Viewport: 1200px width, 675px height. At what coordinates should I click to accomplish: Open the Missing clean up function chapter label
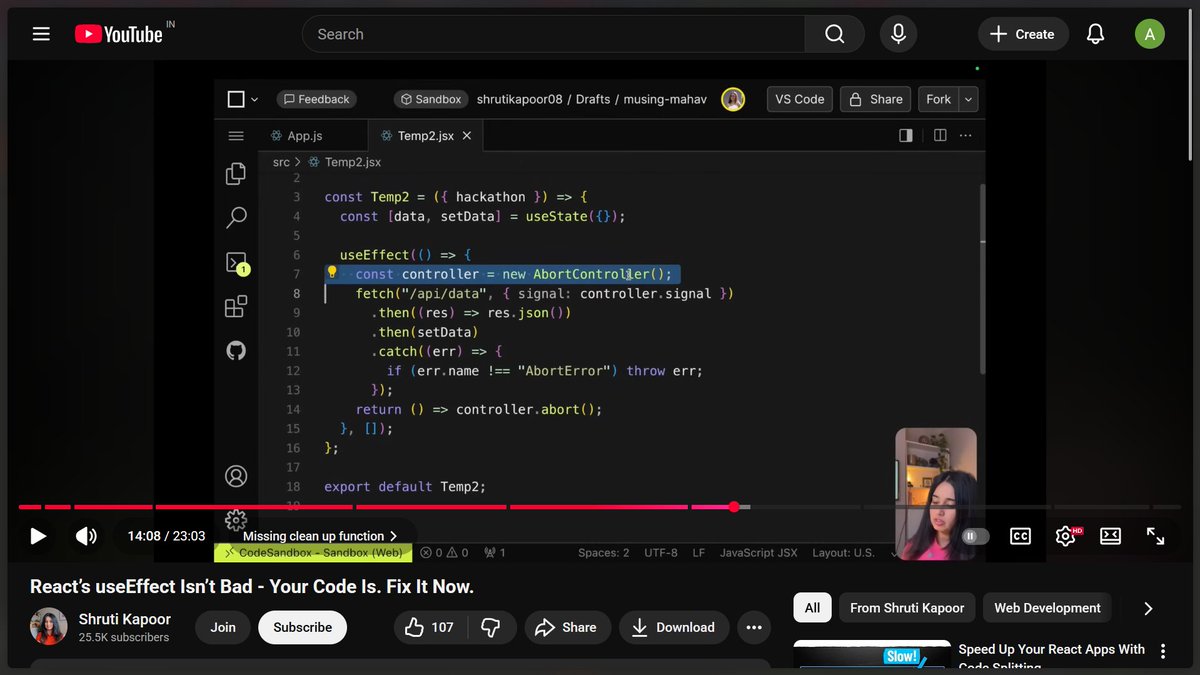(x=313, y=536)
